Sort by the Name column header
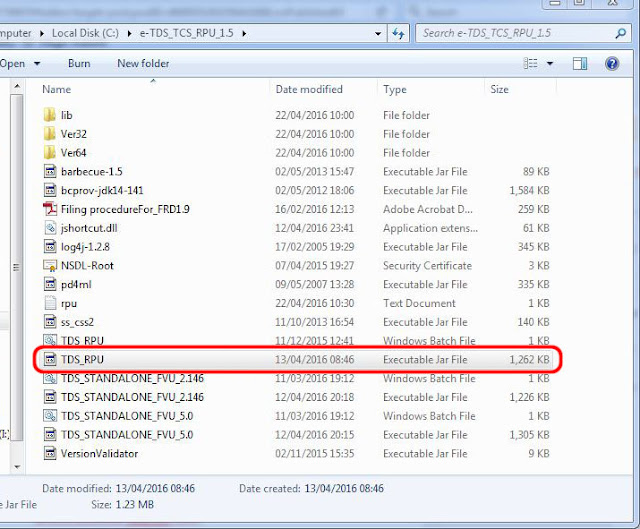This screenshot has width=640, height=529. (x=57, y=89)
